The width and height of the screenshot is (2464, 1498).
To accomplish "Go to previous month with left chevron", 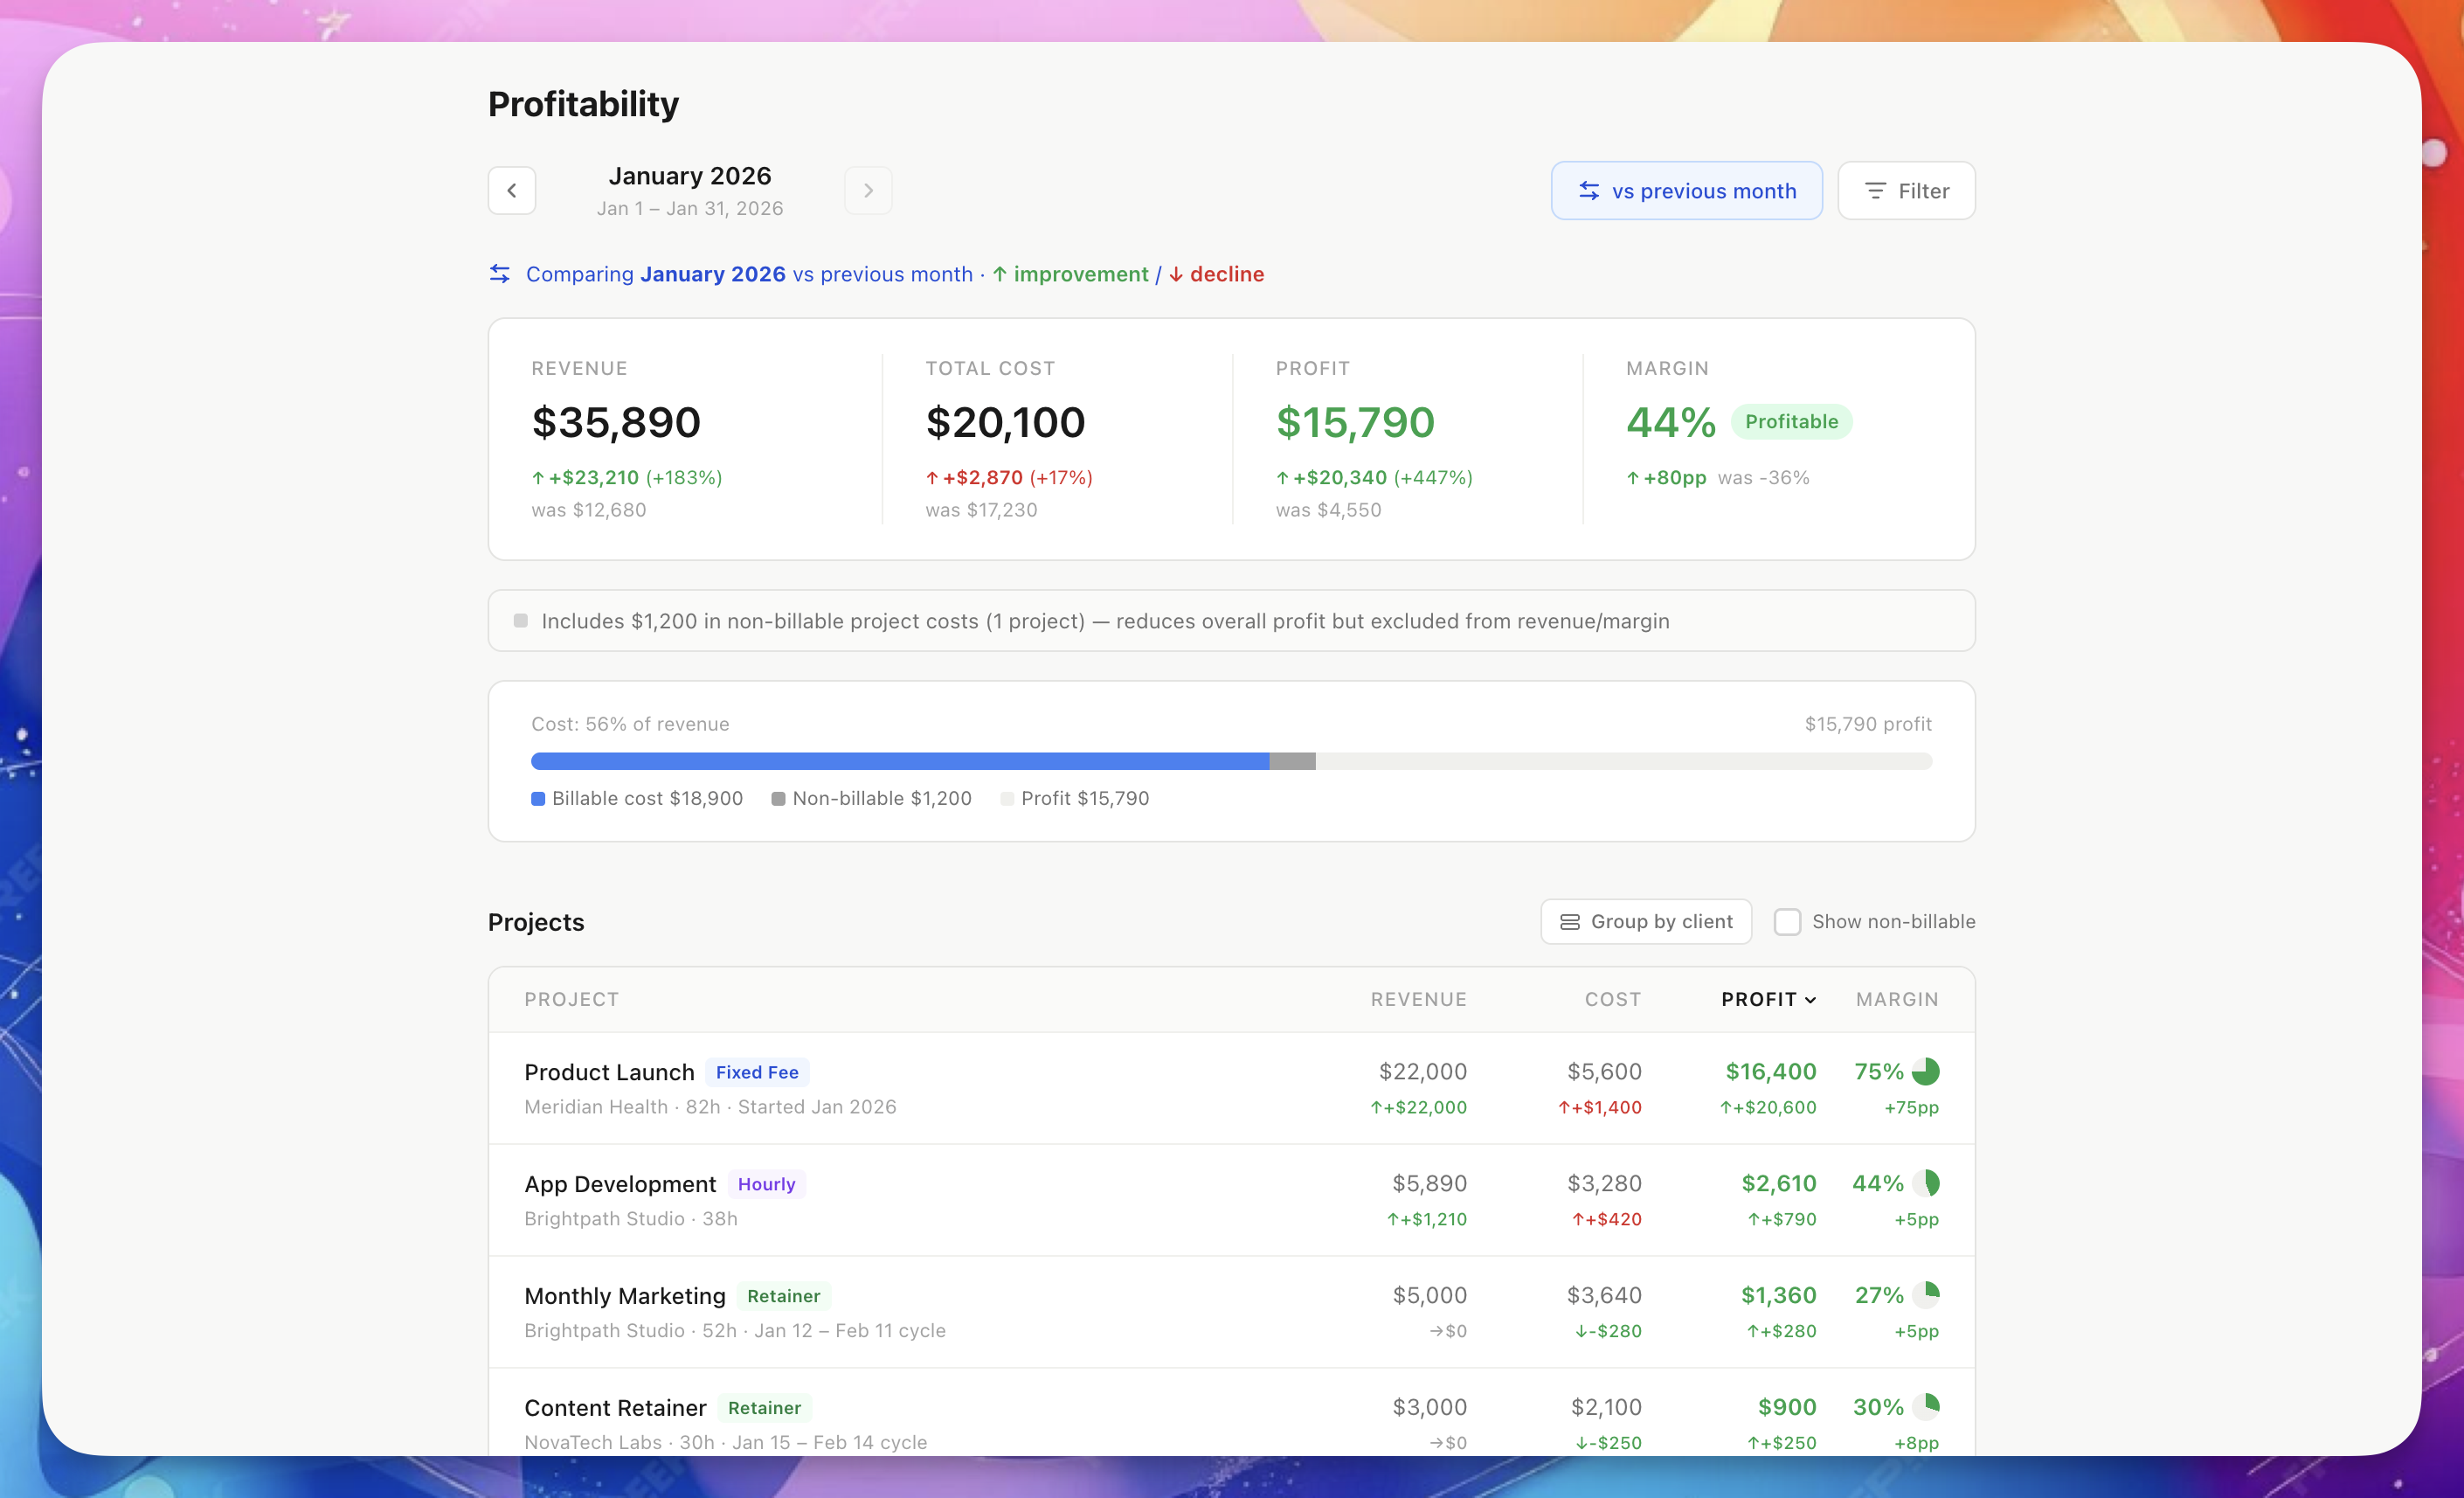I will pos(511,190).
